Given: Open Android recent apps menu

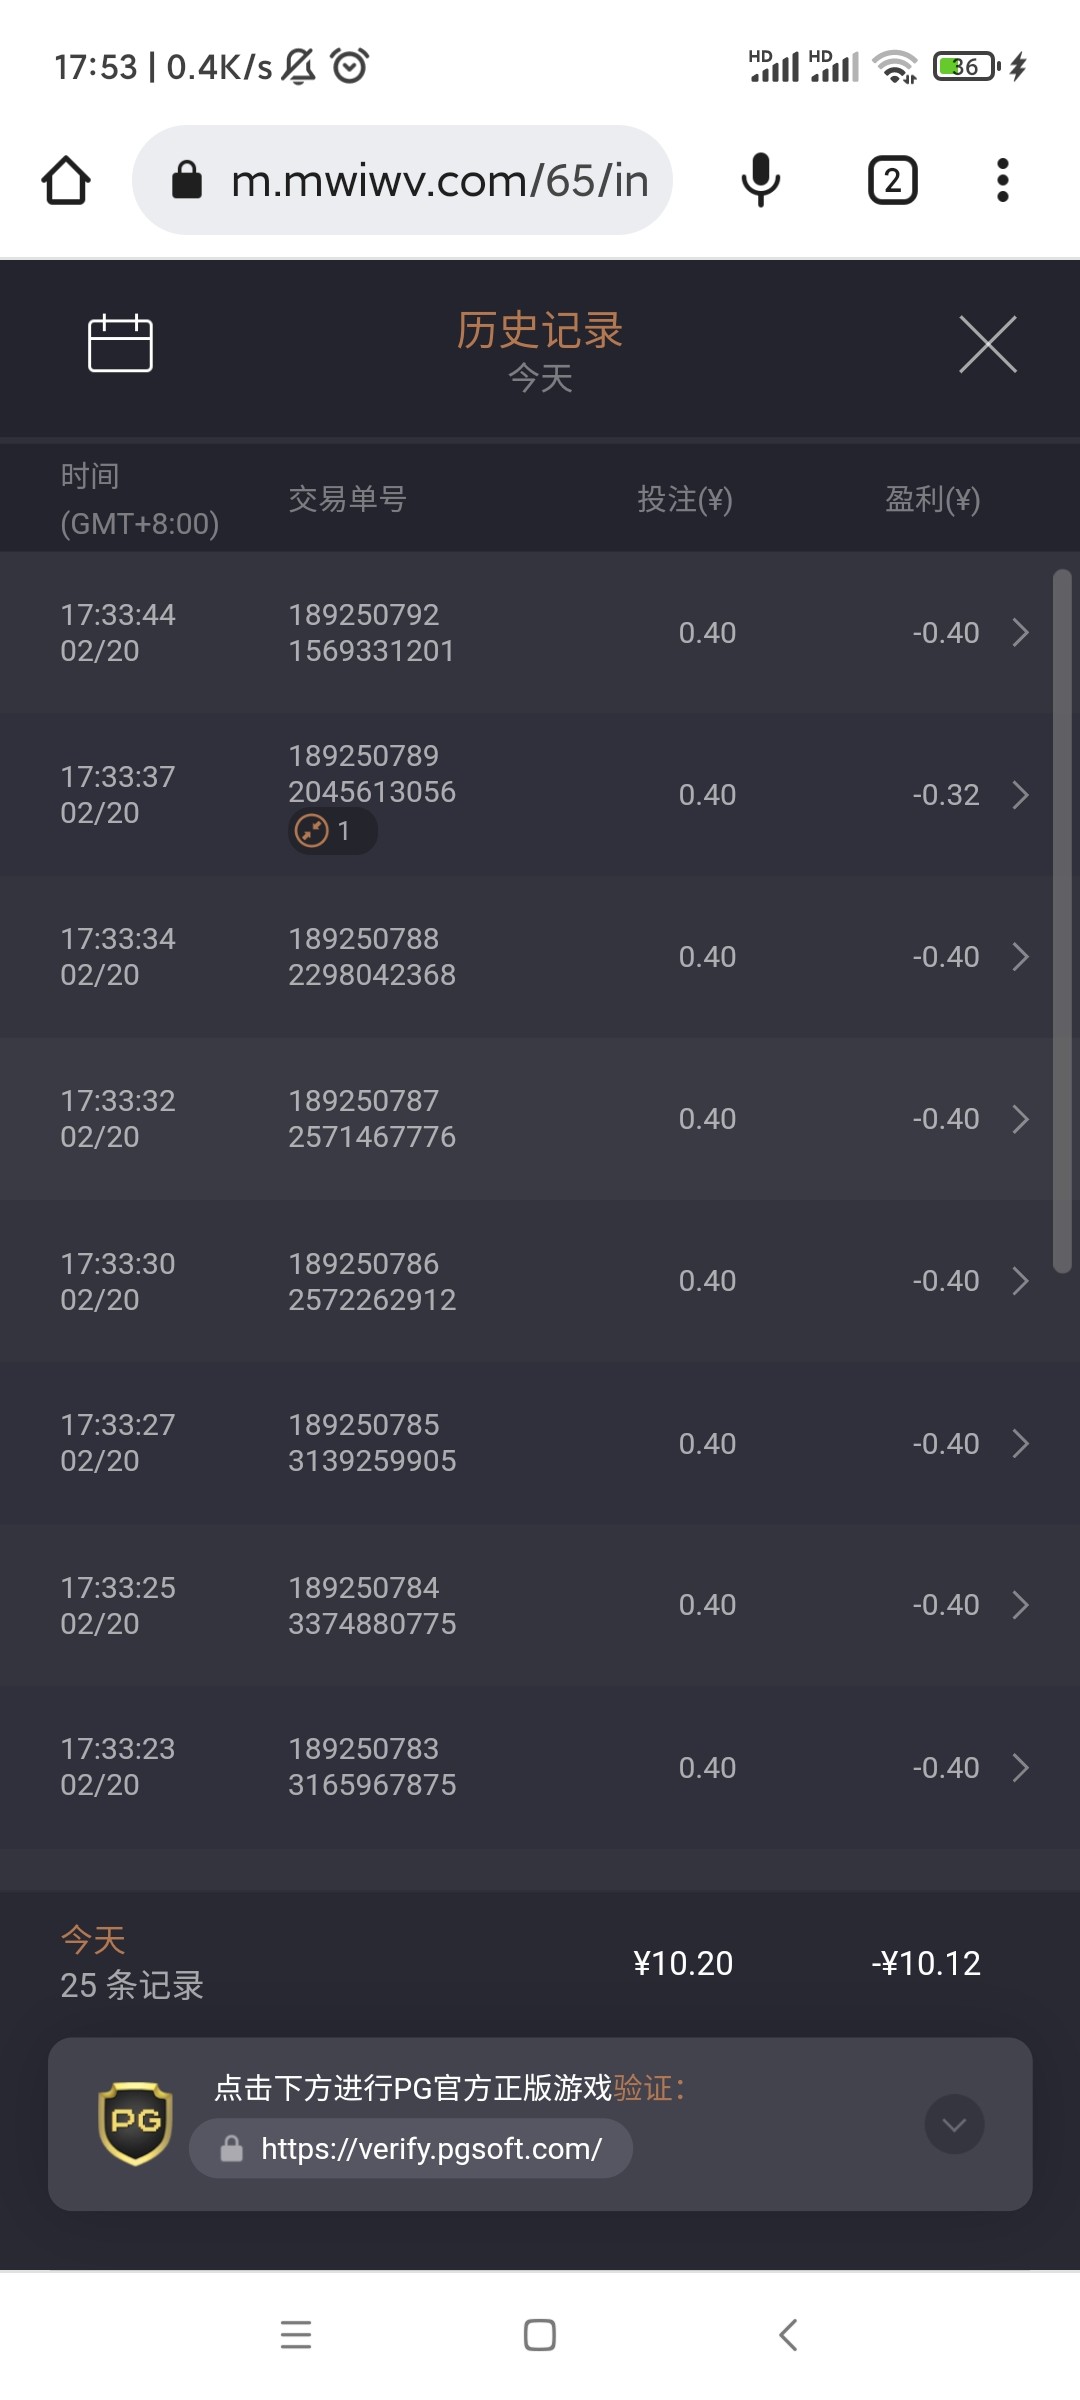Looking at the screenshot, I should 296,2335.
